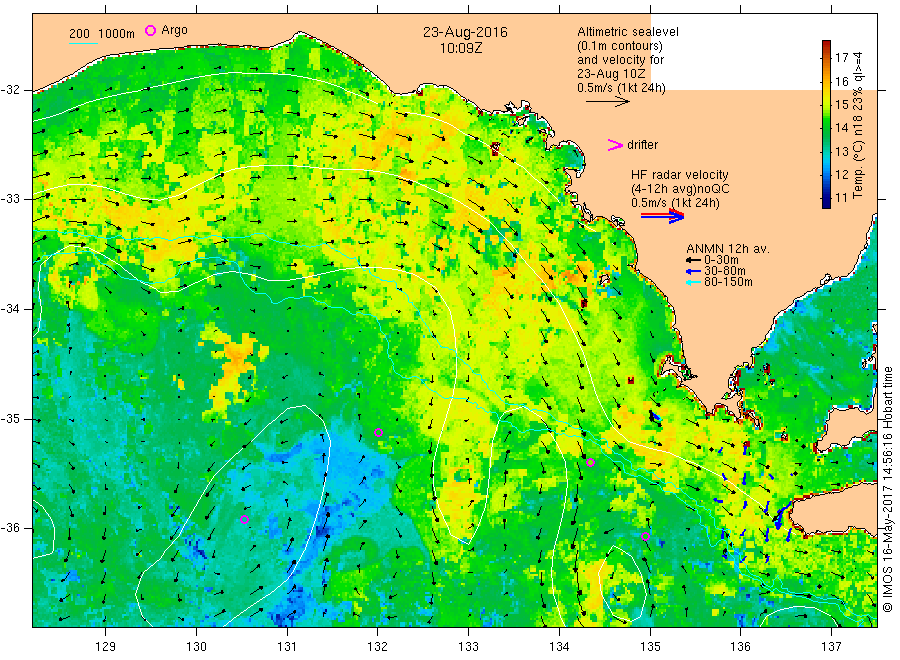The image size is (900, 660).
Task: Click the red and blue HF radar arrow
Action: (662, 216)
